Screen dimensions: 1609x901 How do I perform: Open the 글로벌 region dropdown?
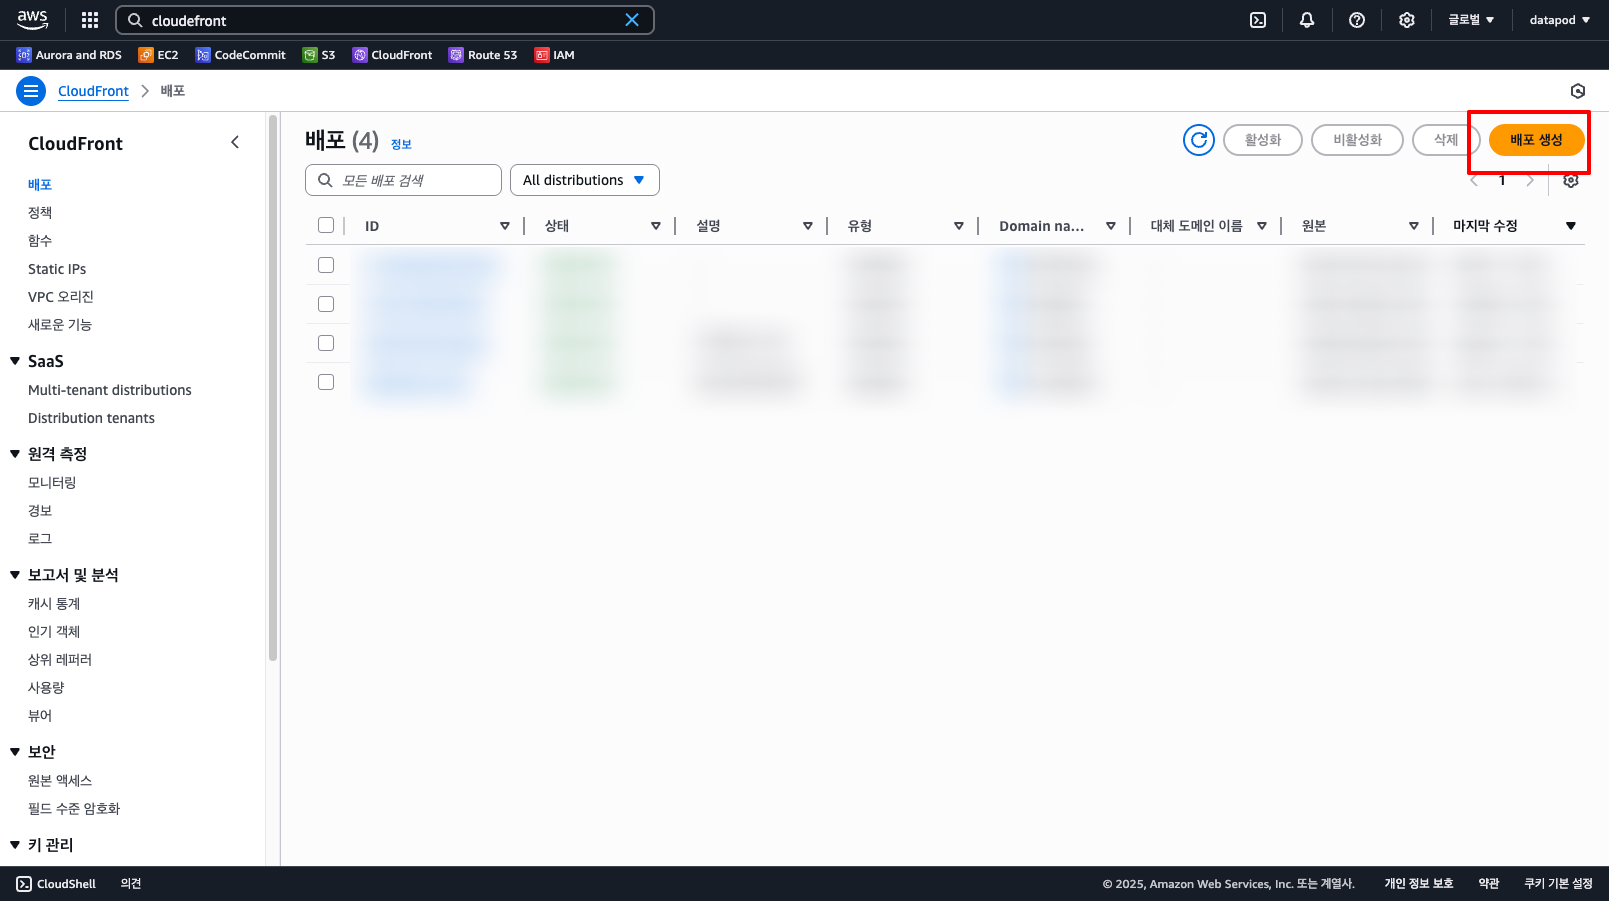pyautogui.click(x=1471, y=20)
